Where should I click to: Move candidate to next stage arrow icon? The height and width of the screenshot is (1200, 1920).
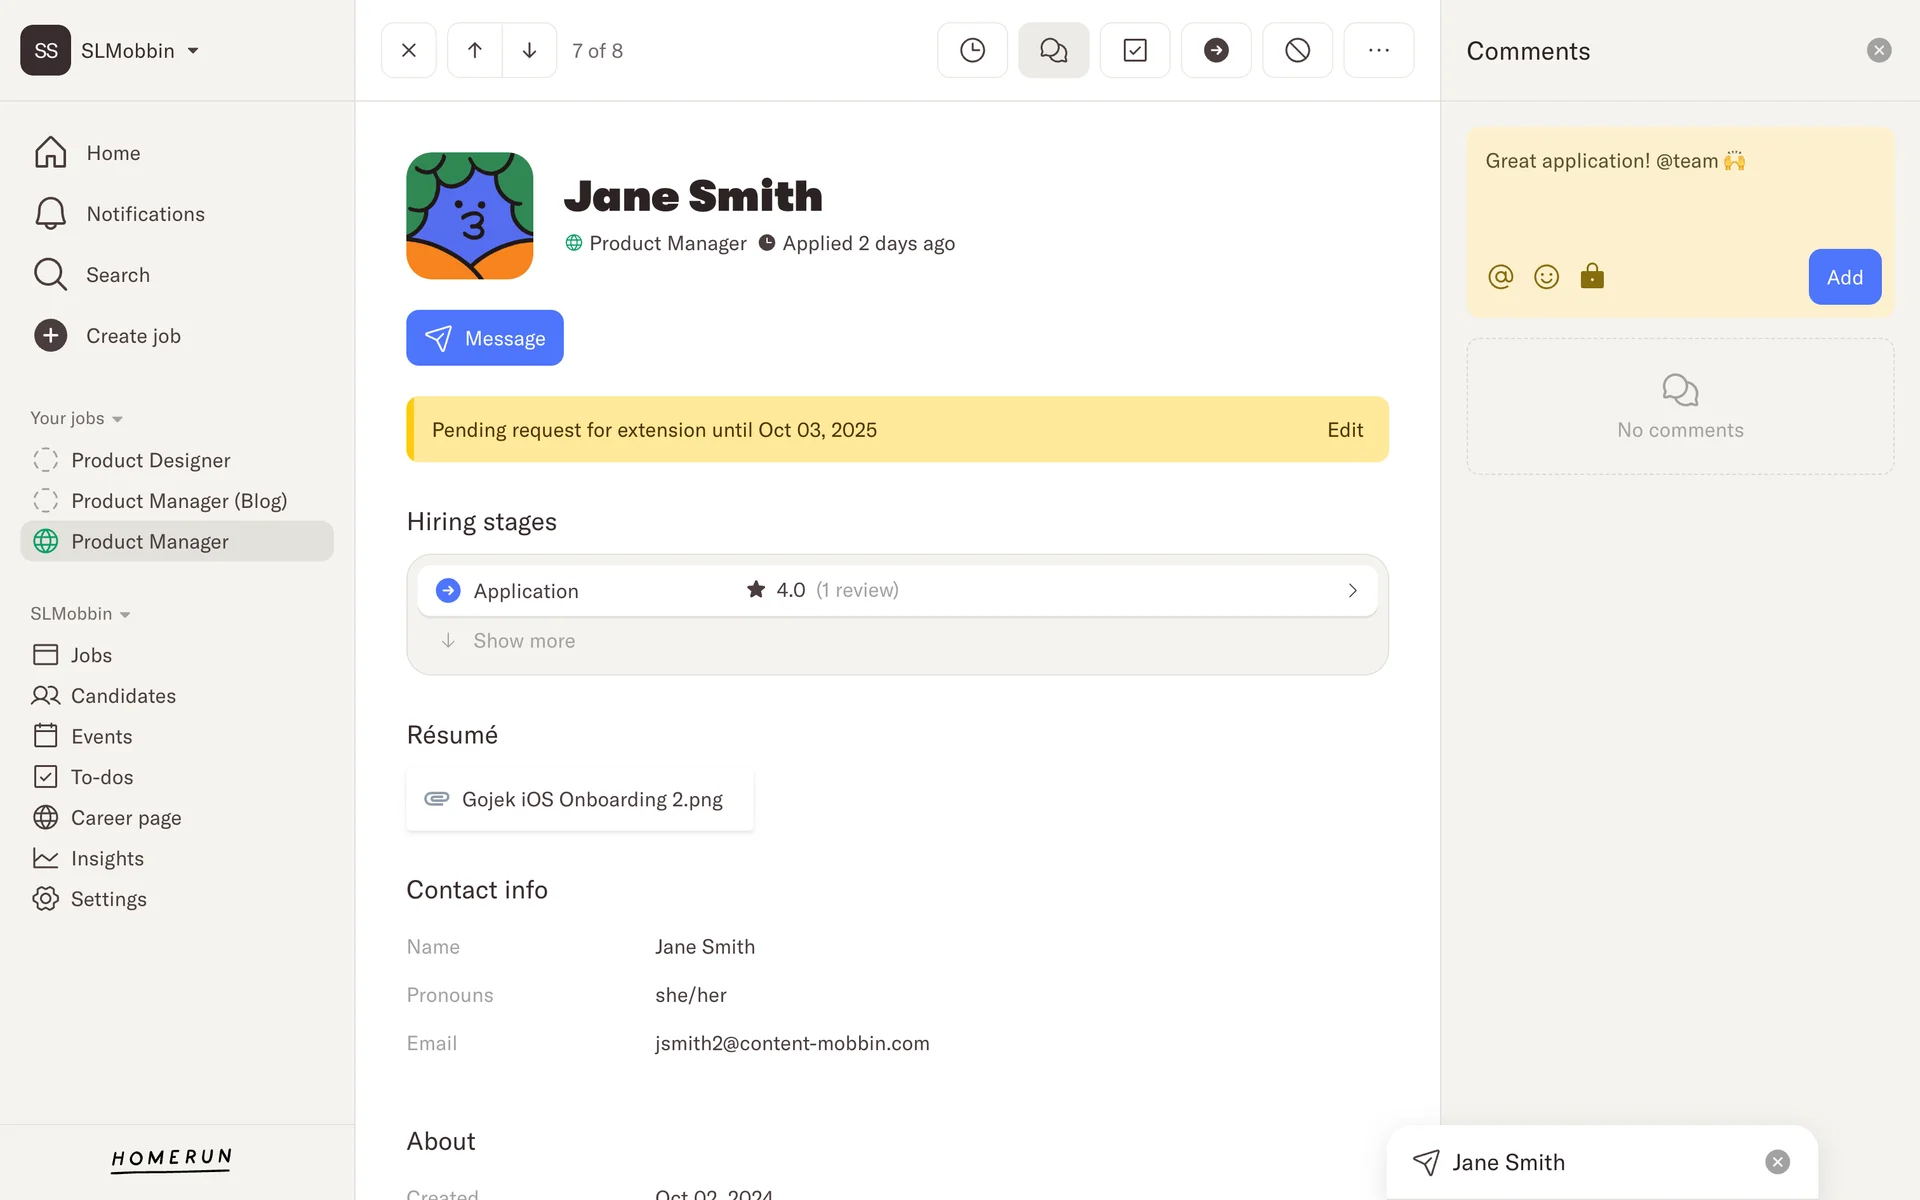point(1215,50)
